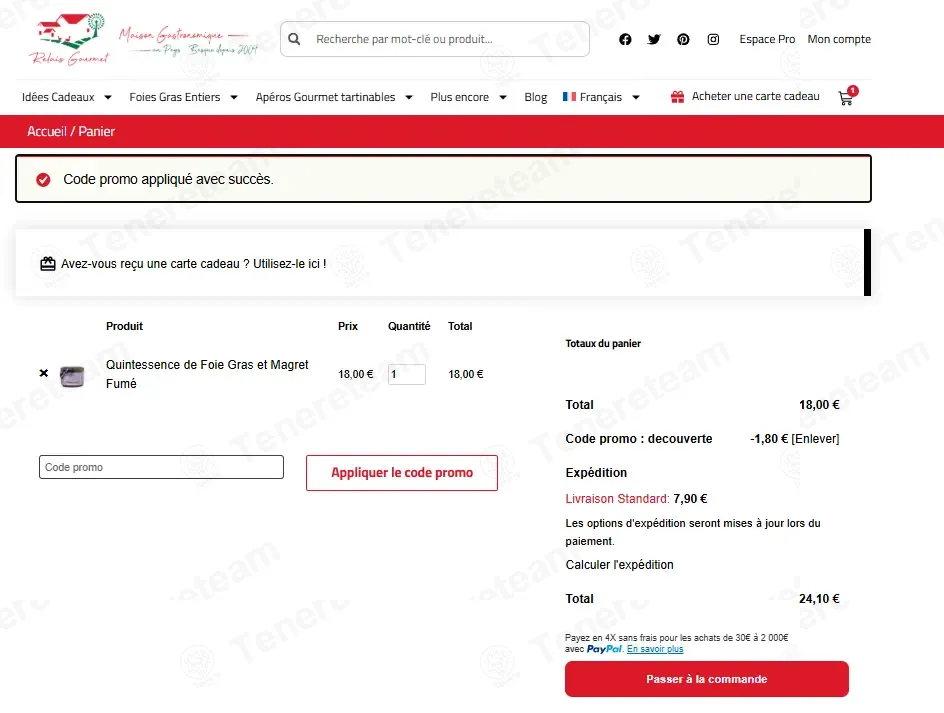Expand the Foies Gras Entiers dropdown arrow
This screenshot has width=944, height=713.
(234, 97)
